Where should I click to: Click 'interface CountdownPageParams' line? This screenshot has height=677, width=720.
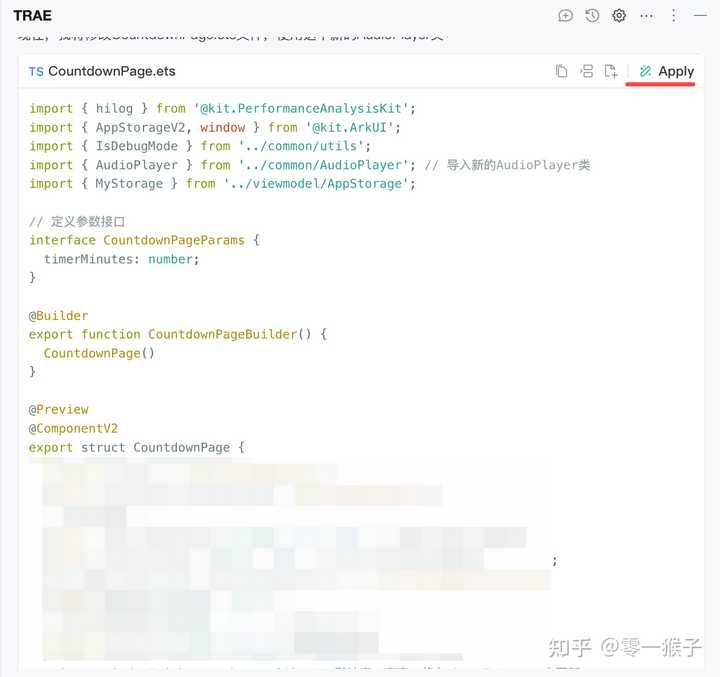pos(144,240)
